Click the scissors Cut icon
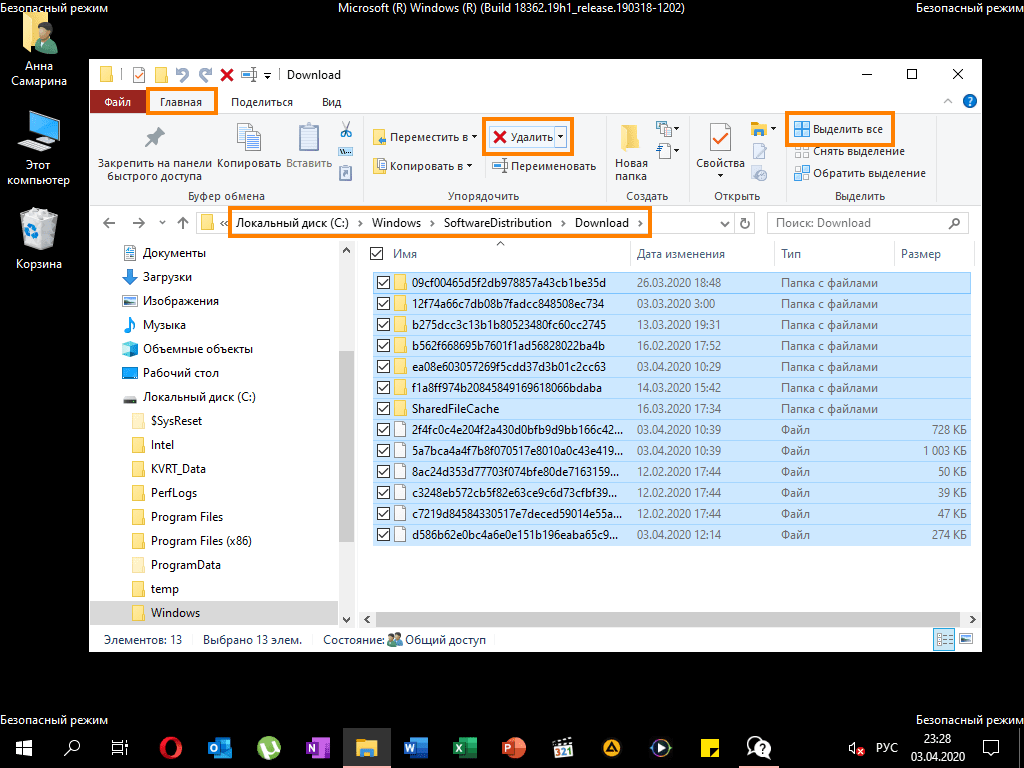Viewport: 1024px width, 768px height. pyautogui.click(x=345, y=129)
